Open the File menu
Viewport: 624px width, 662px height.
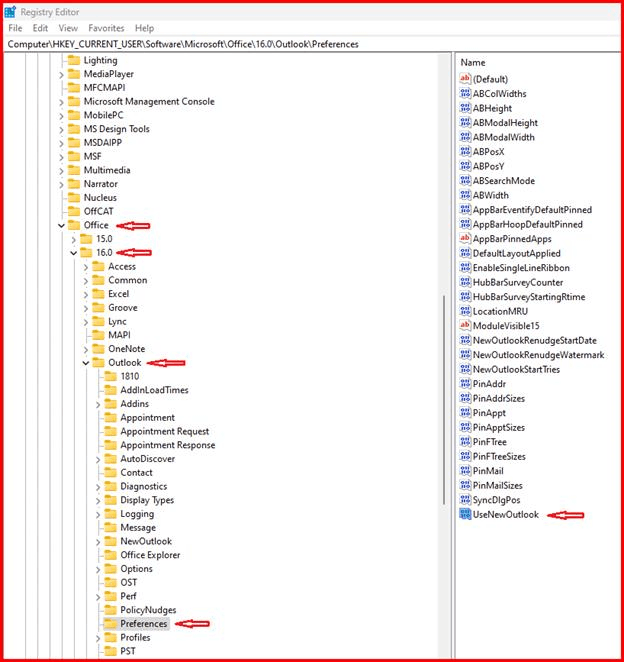click(15, 28)
